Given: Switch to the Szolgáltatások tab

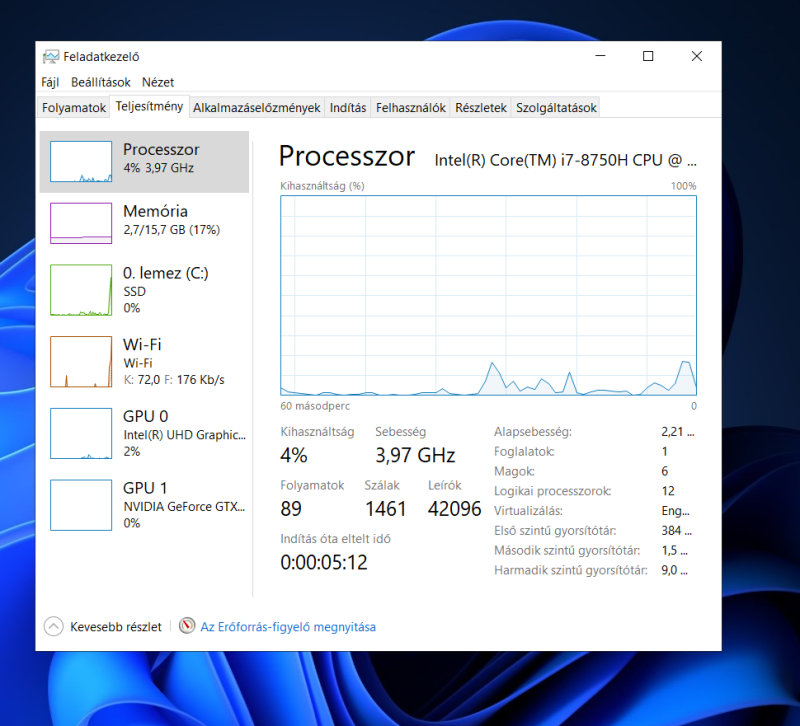Looking at the screenshot, I should point(556,108).
